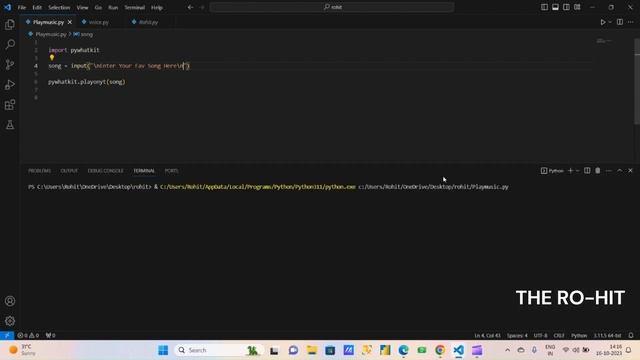The width and height of the screenshot is (640, 360).
Task: Switch to the Playmusic.py editor tab
Action: tap(48, 22)
